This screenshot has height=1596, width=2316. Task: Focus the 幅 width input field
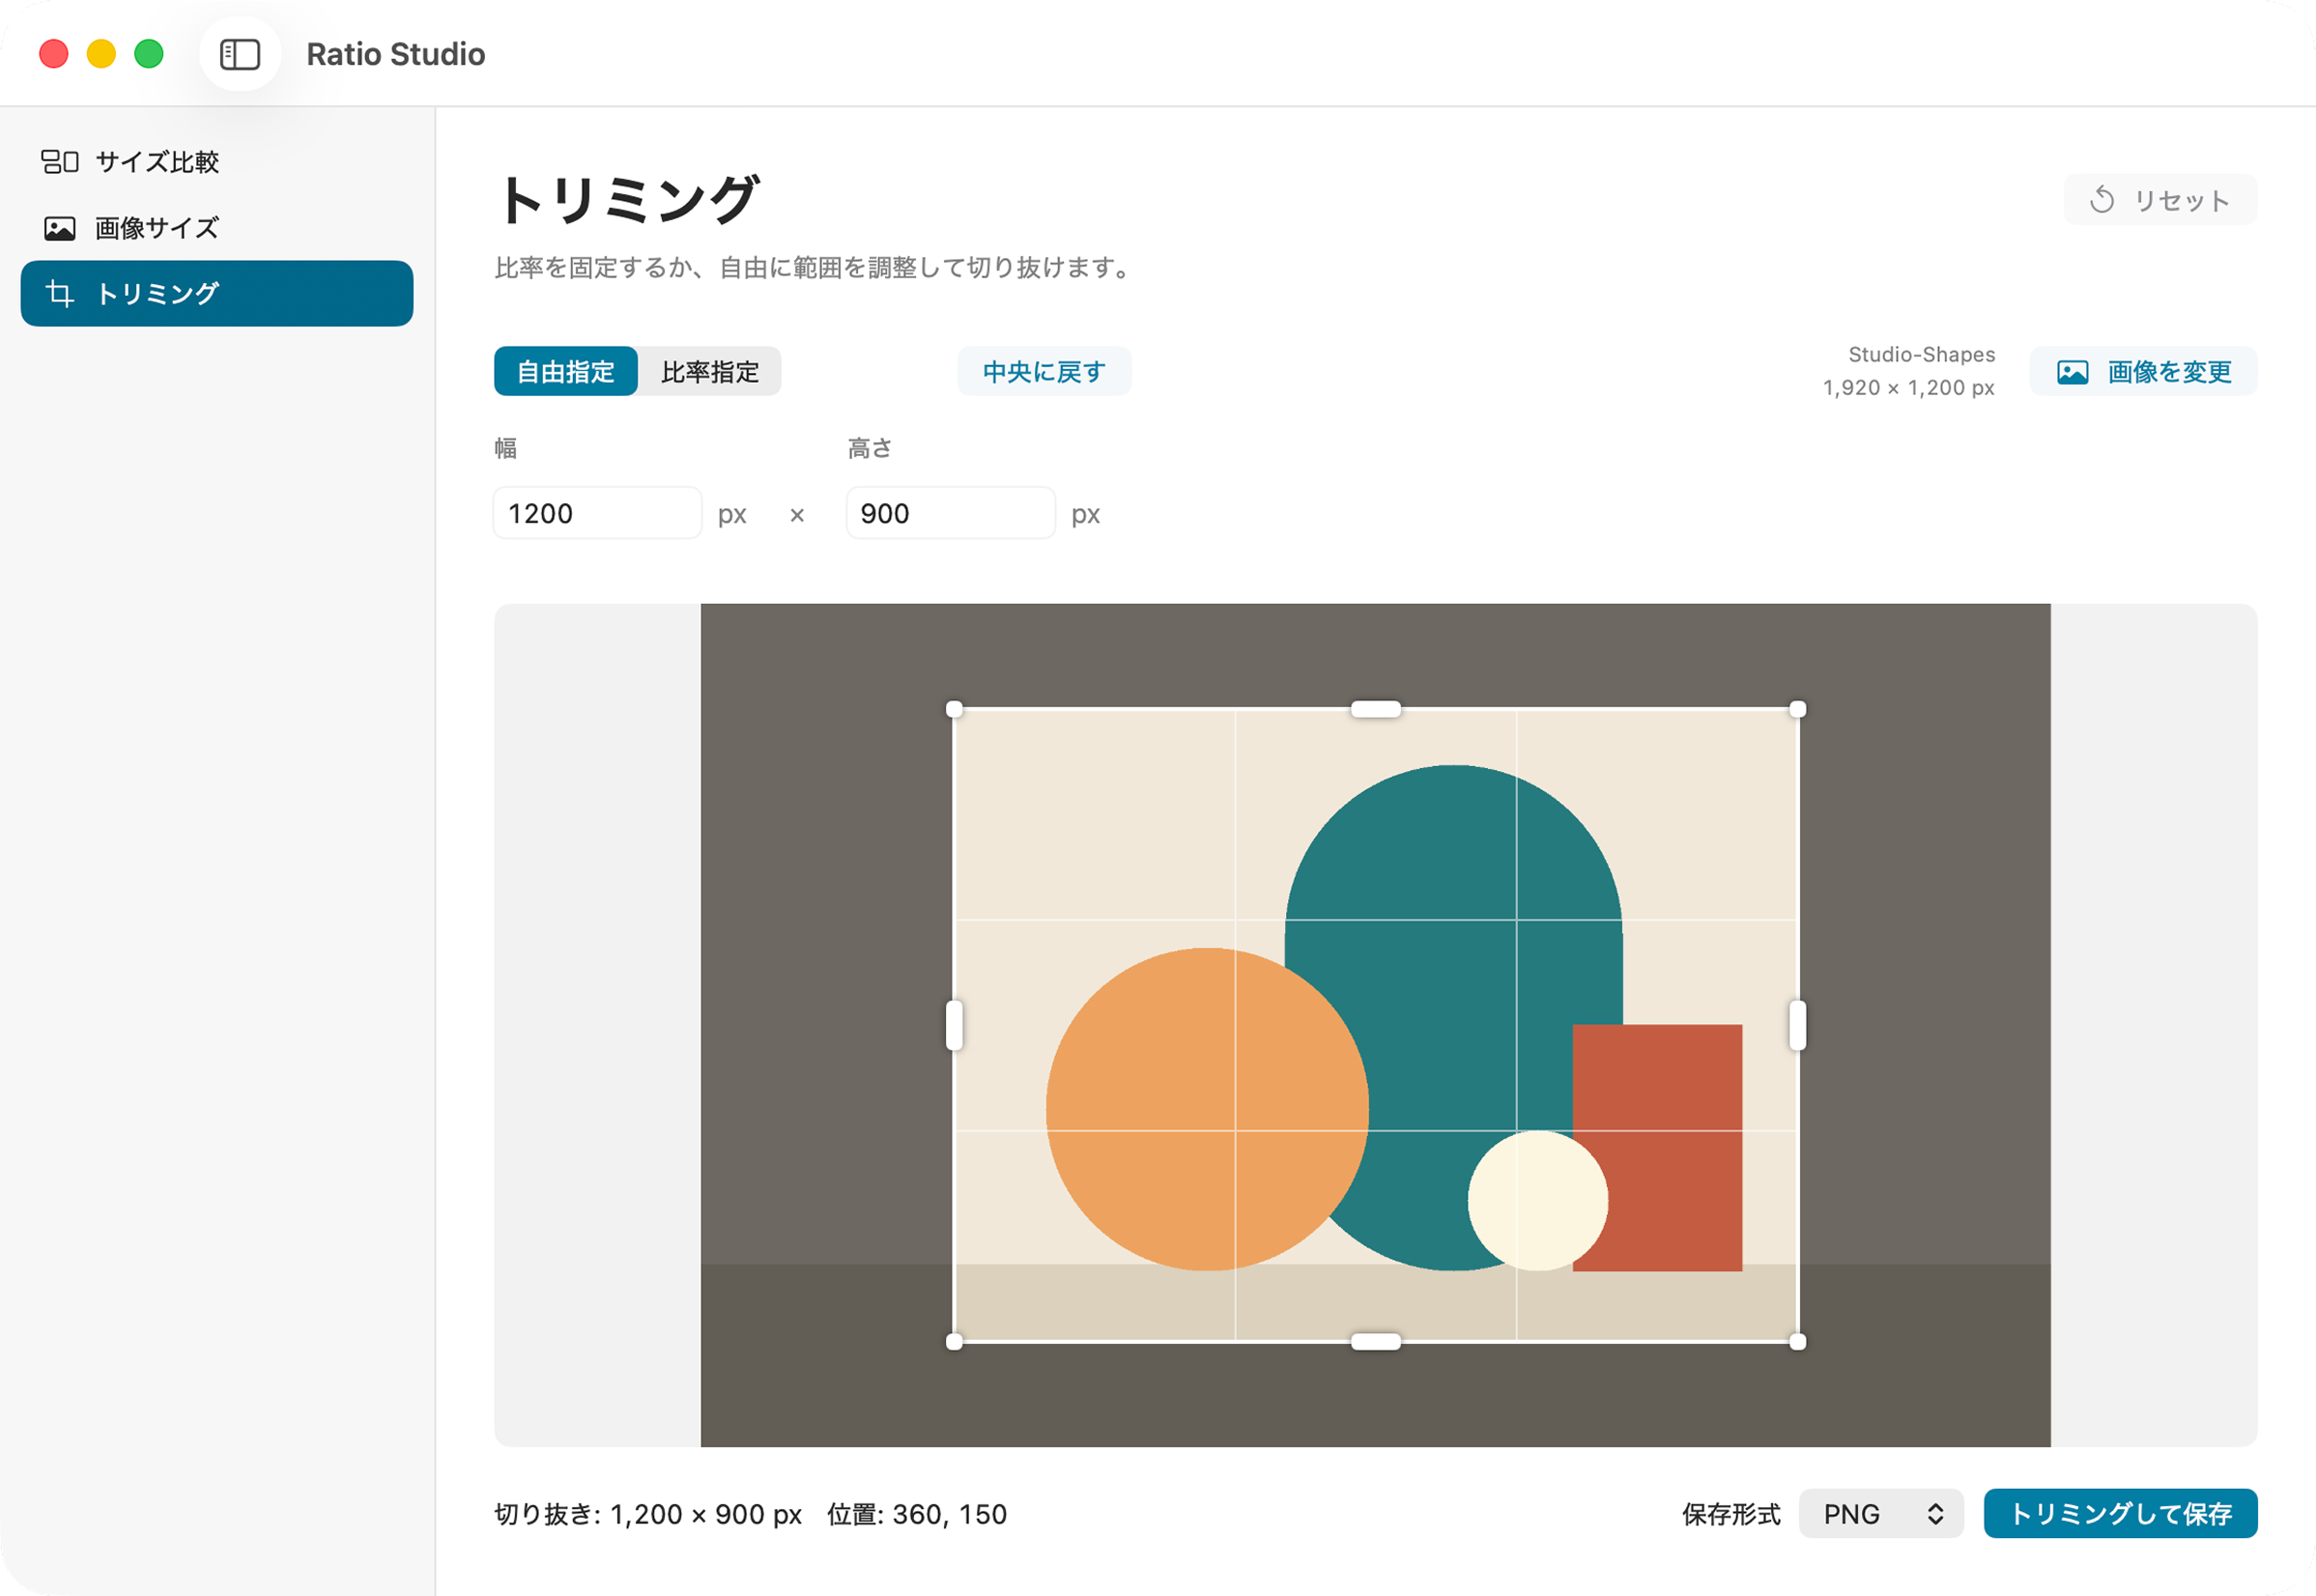click(x=598, y=513)
